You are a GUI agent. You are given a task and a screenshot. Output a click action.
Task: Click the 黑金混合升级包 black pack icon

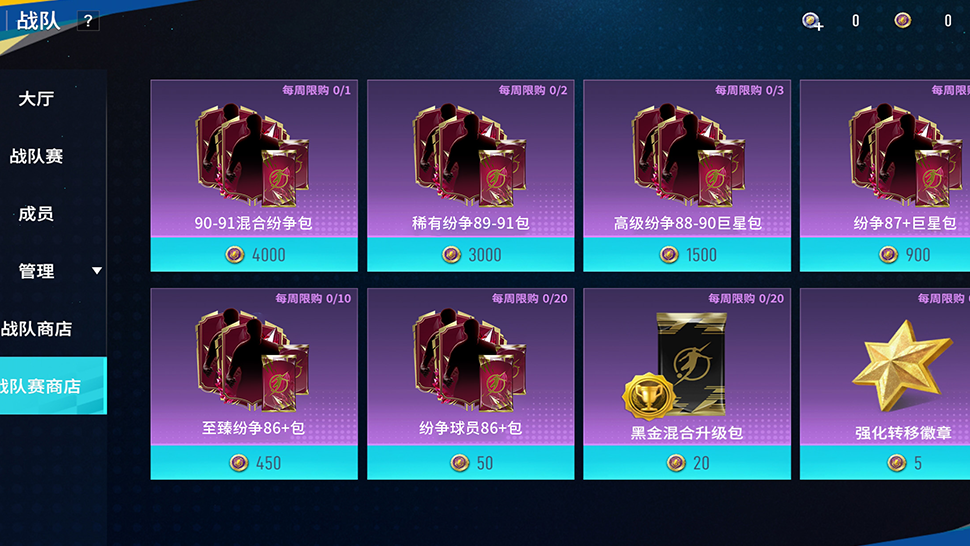click(x=676, y=366)
